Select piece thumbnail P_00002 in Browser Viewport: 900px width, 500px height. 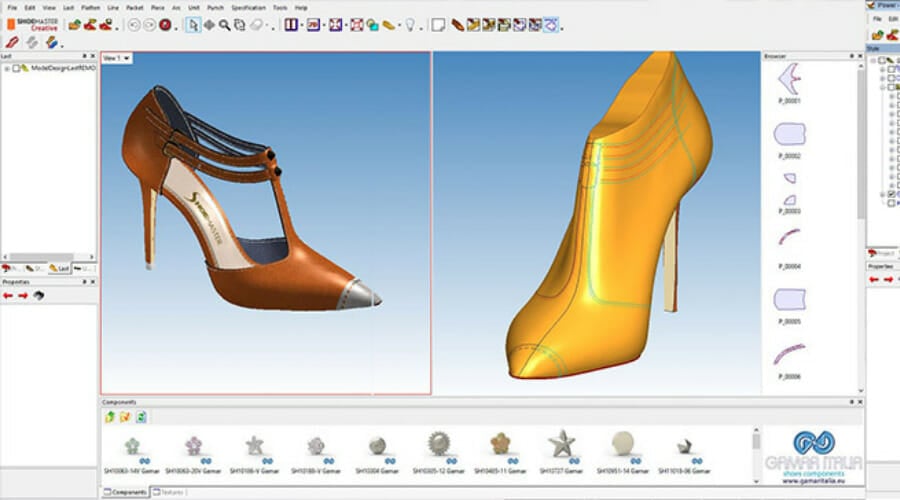(789, 134)
